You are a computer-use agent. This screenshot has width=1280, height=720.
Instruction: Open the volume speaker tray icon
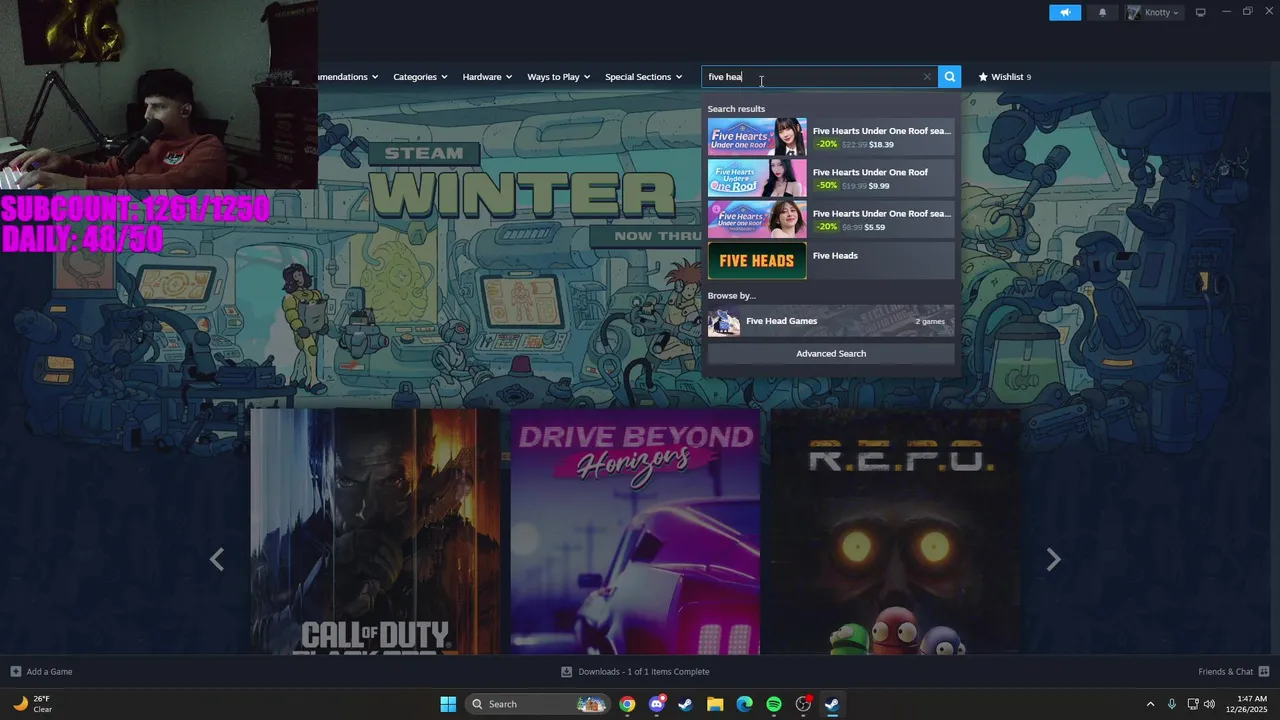click(1209, 704)
